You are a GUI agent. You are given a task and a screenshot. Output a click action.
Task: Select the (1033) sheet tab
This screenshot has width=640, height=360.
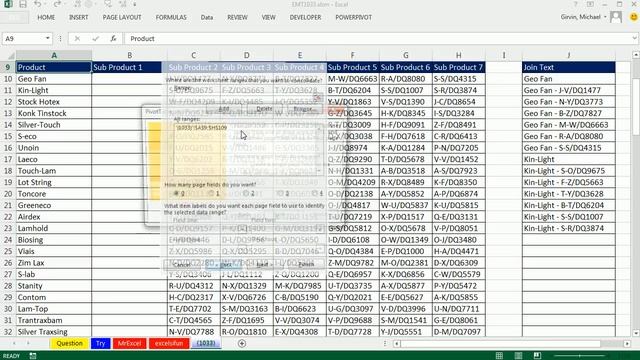click(x=206, y=343)
